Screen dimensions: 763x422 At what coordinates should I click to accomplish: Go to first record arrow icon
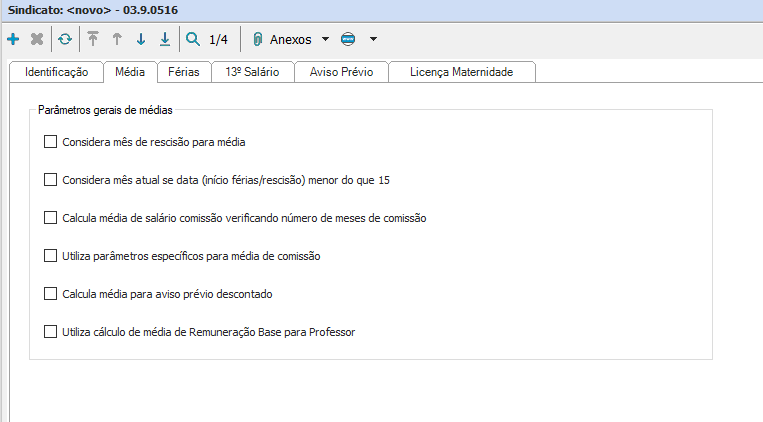[93, 40]
